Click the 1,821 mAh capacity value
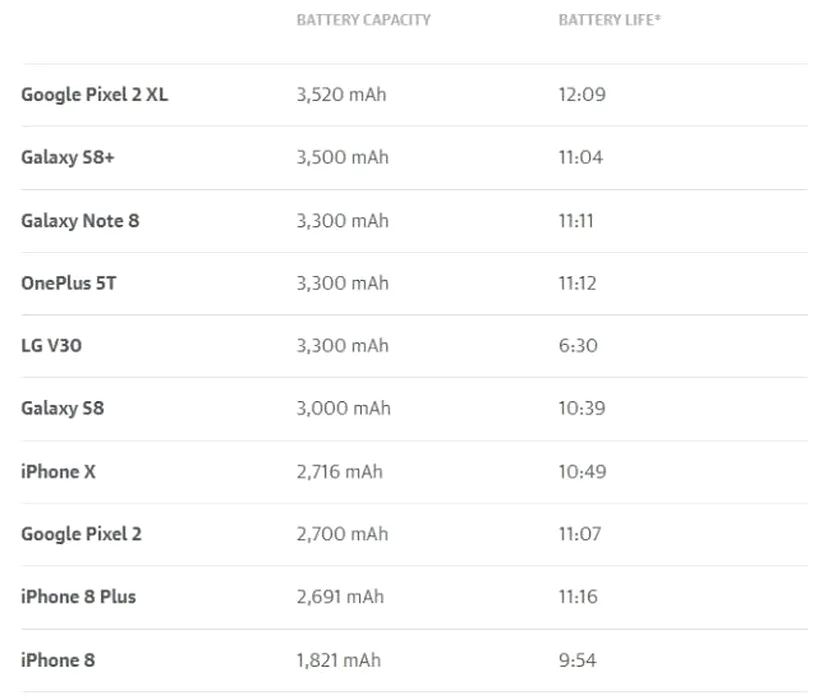The image size is (818, 700). click(x=338, y=660)
